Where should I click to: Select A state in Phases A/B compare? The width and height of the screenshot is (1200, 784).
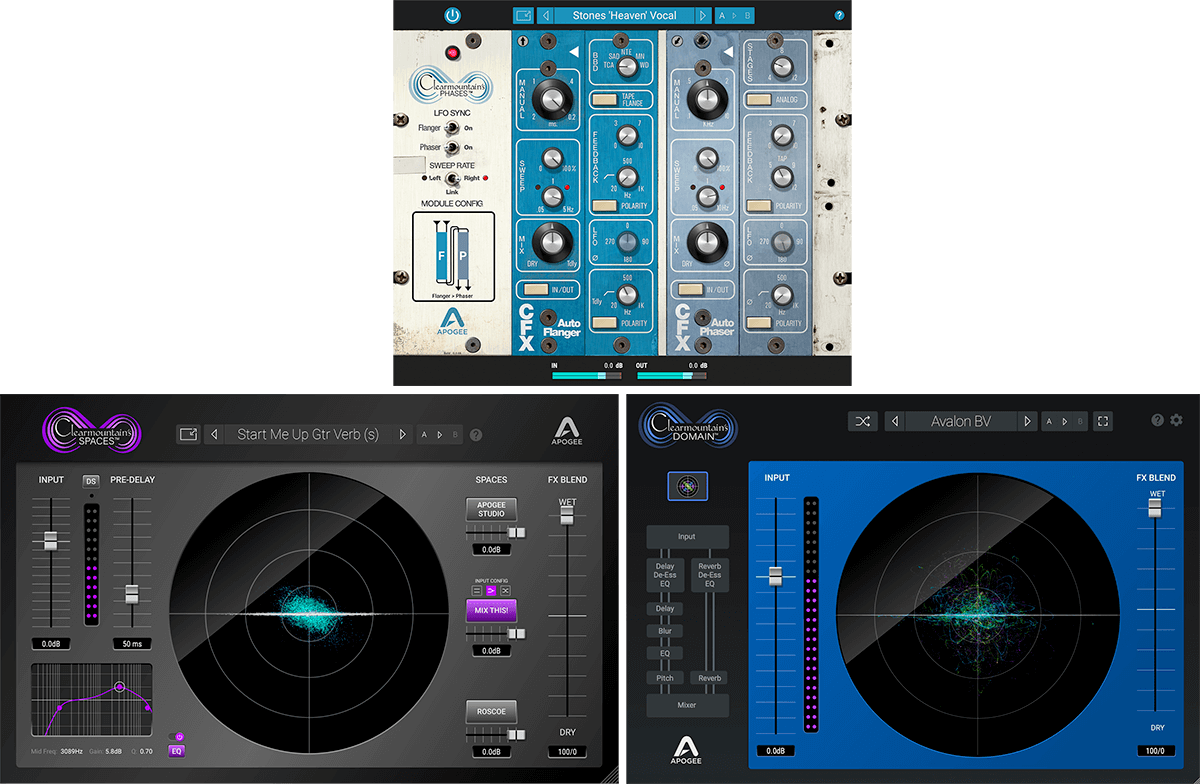[x=722, y=15]
